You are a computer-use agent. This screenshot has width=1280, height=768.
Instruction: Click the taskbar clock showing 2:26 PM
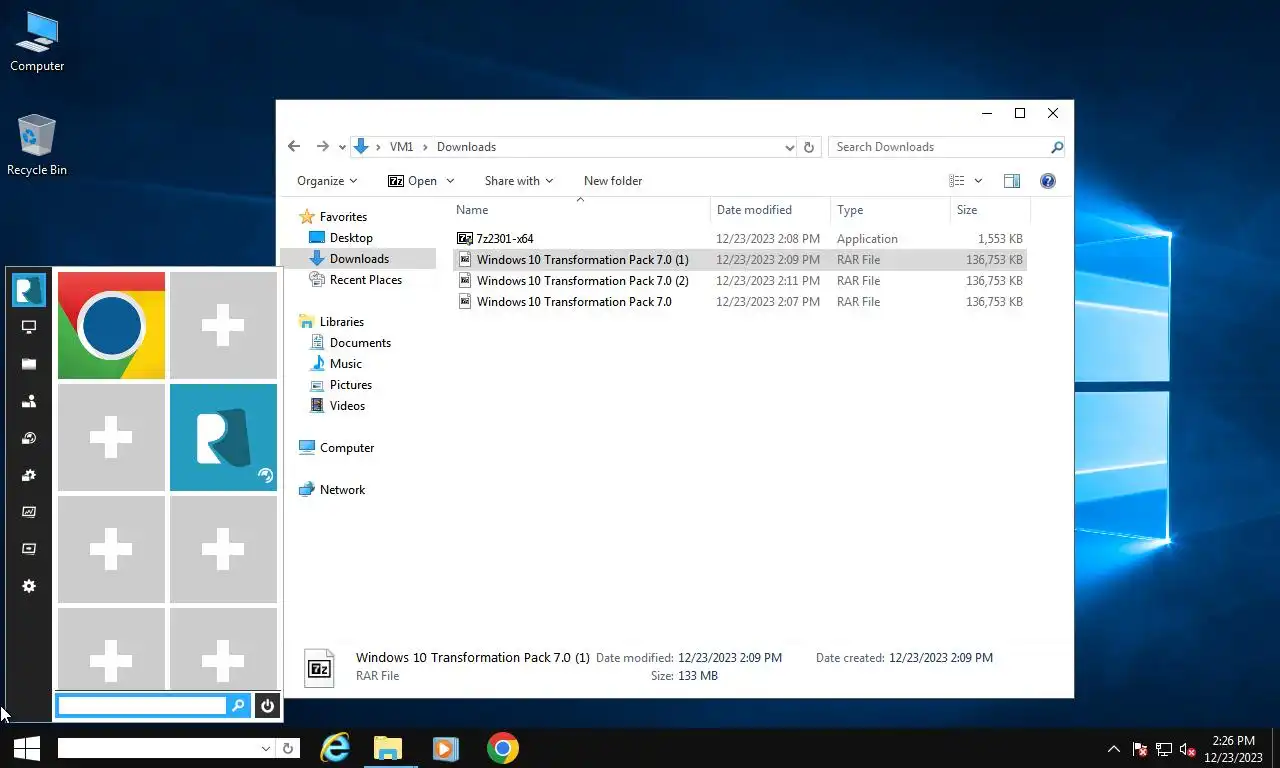[x=1233, y=749]
